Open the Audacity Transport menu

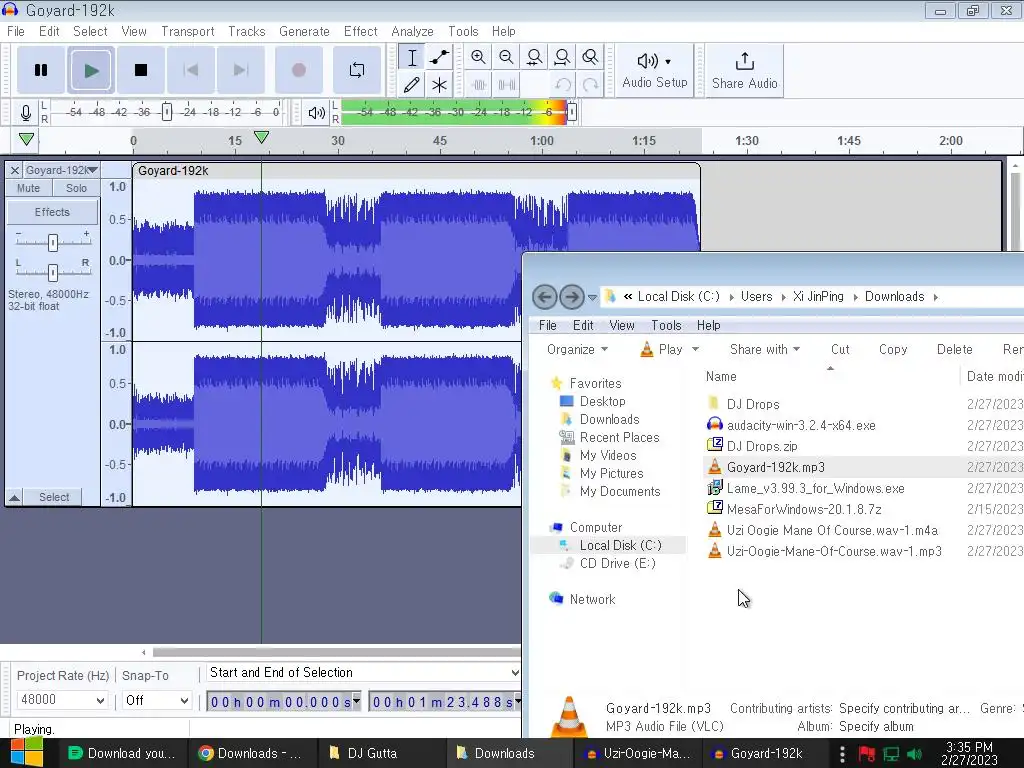tap(187, 31)
